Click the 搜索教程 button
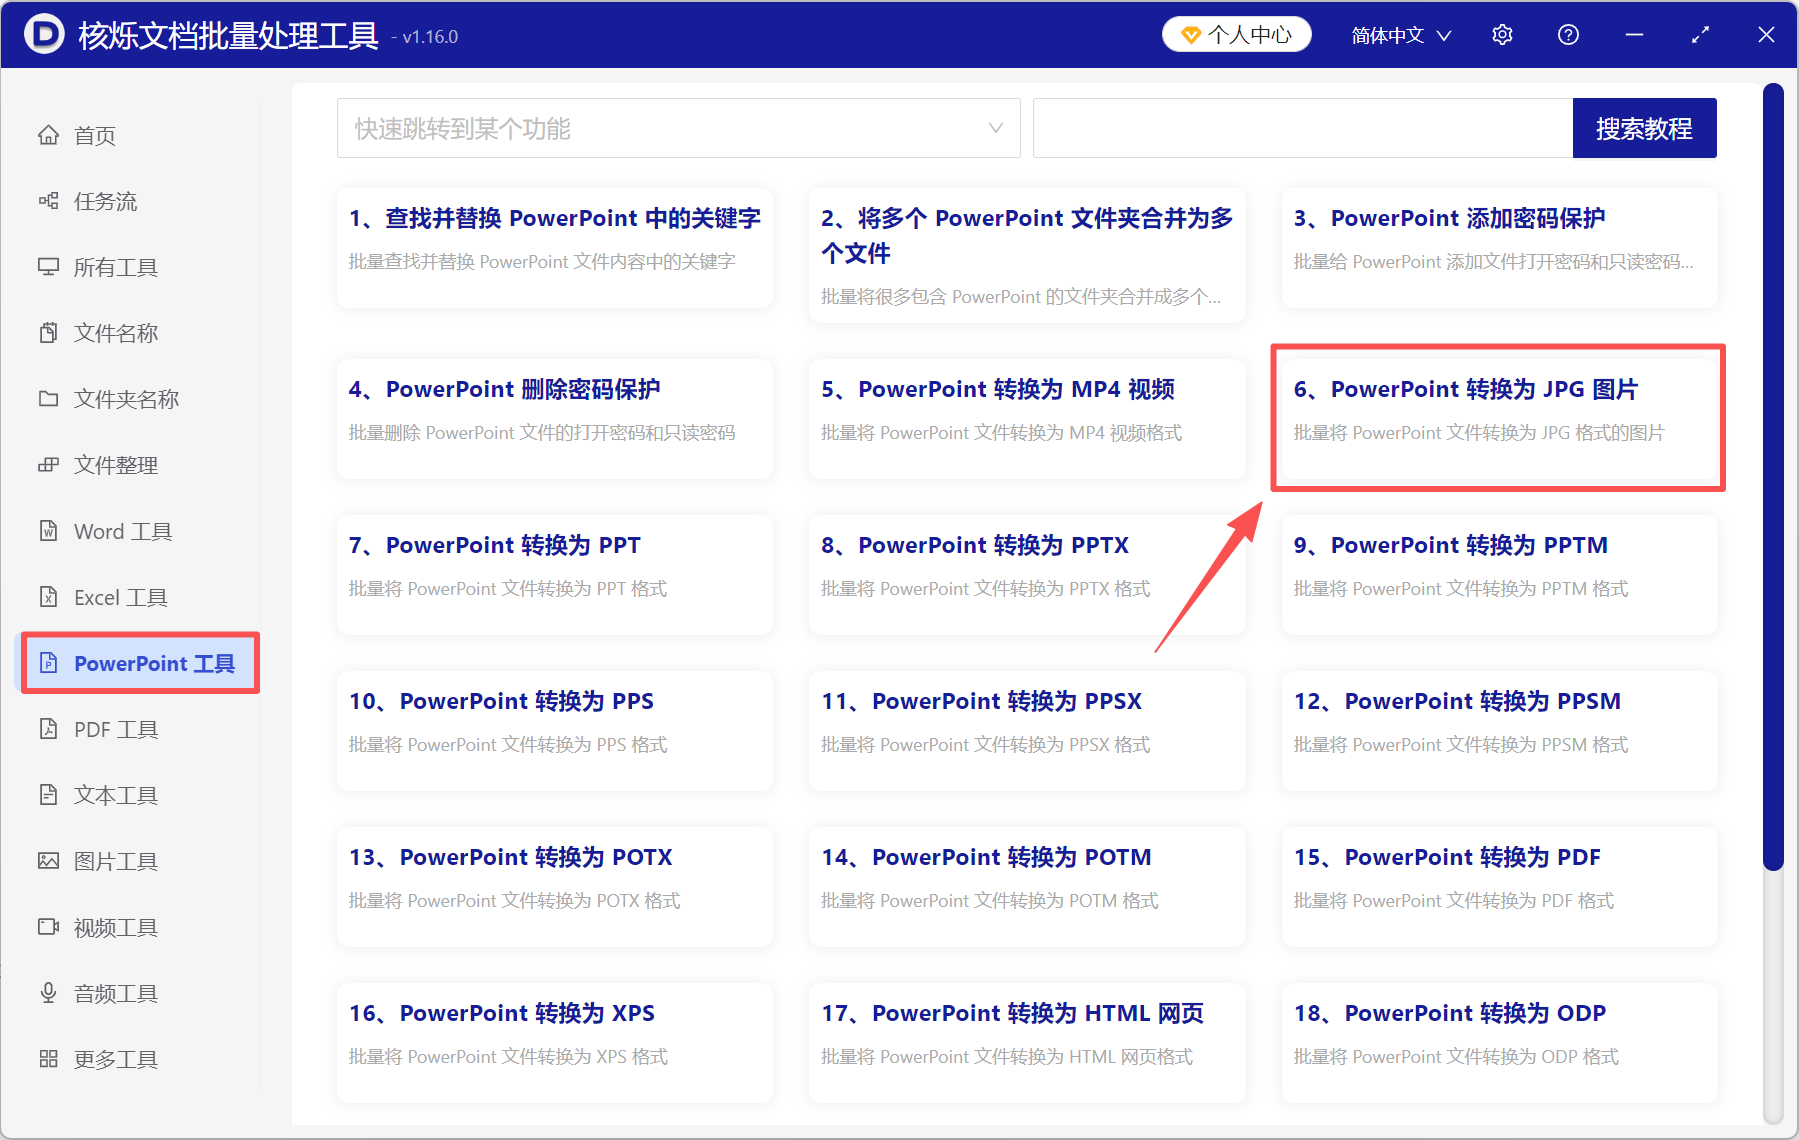This screenshot has height=1140, width=1799. [1644, 128]
